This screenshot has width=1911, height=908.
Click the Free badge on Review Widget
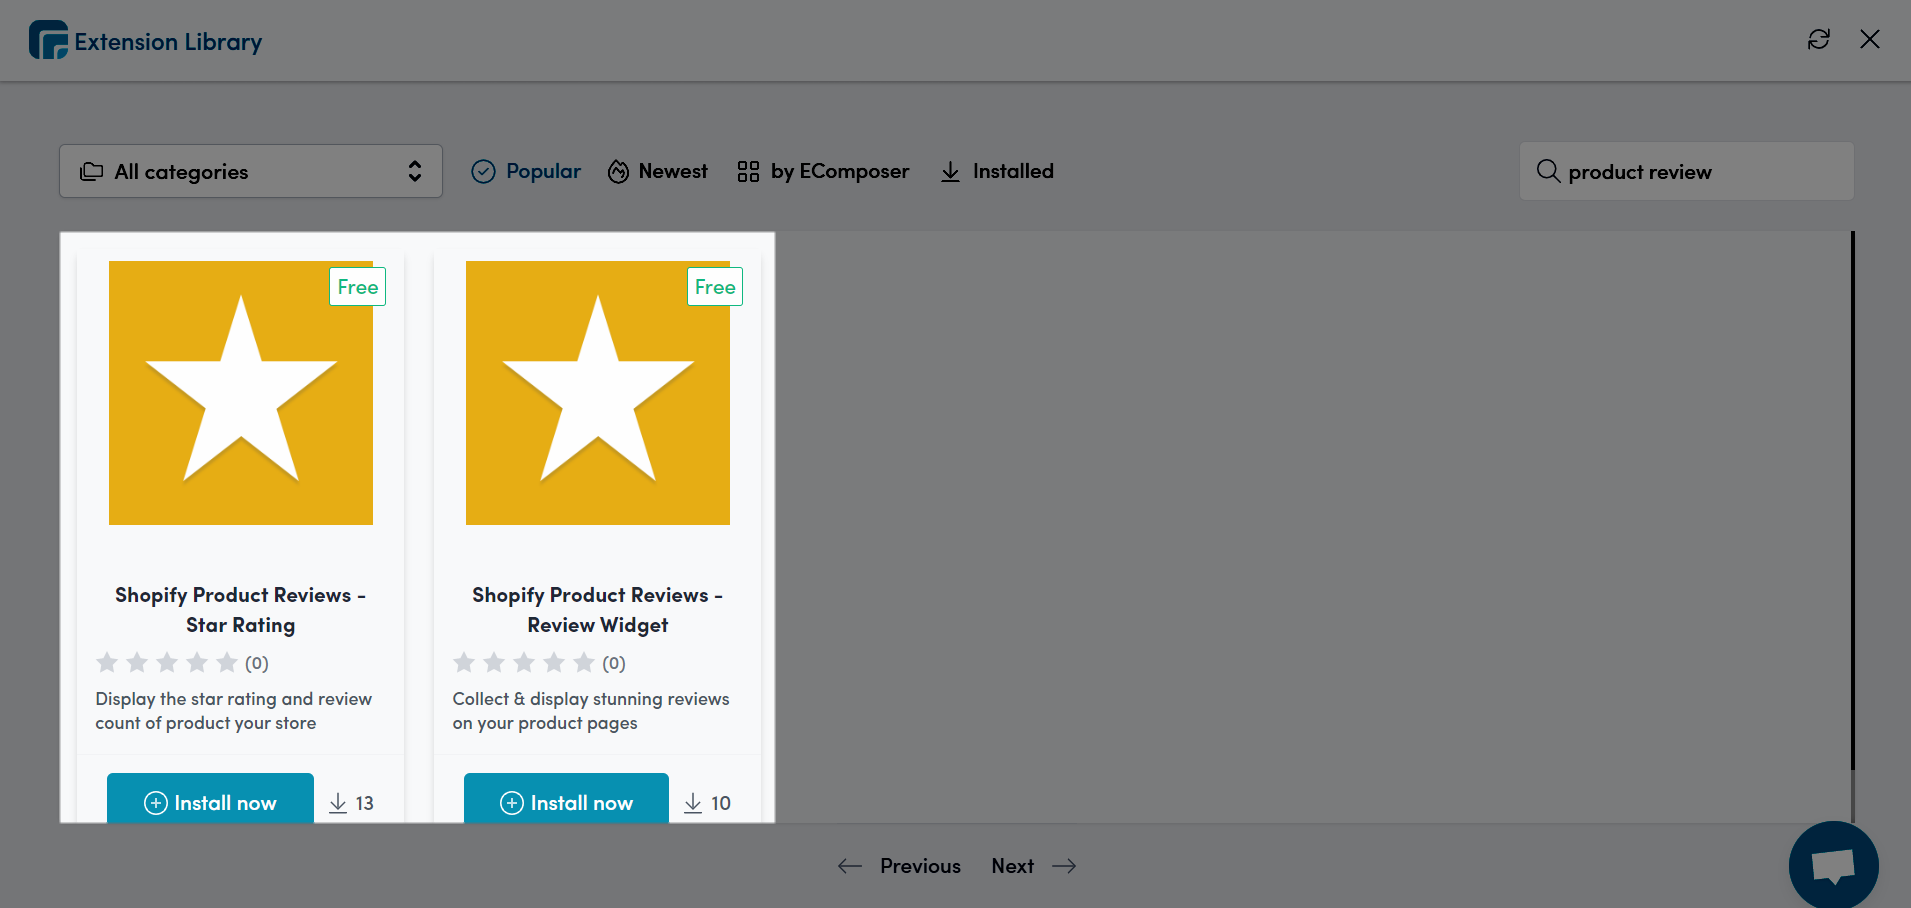pos(715,287)
